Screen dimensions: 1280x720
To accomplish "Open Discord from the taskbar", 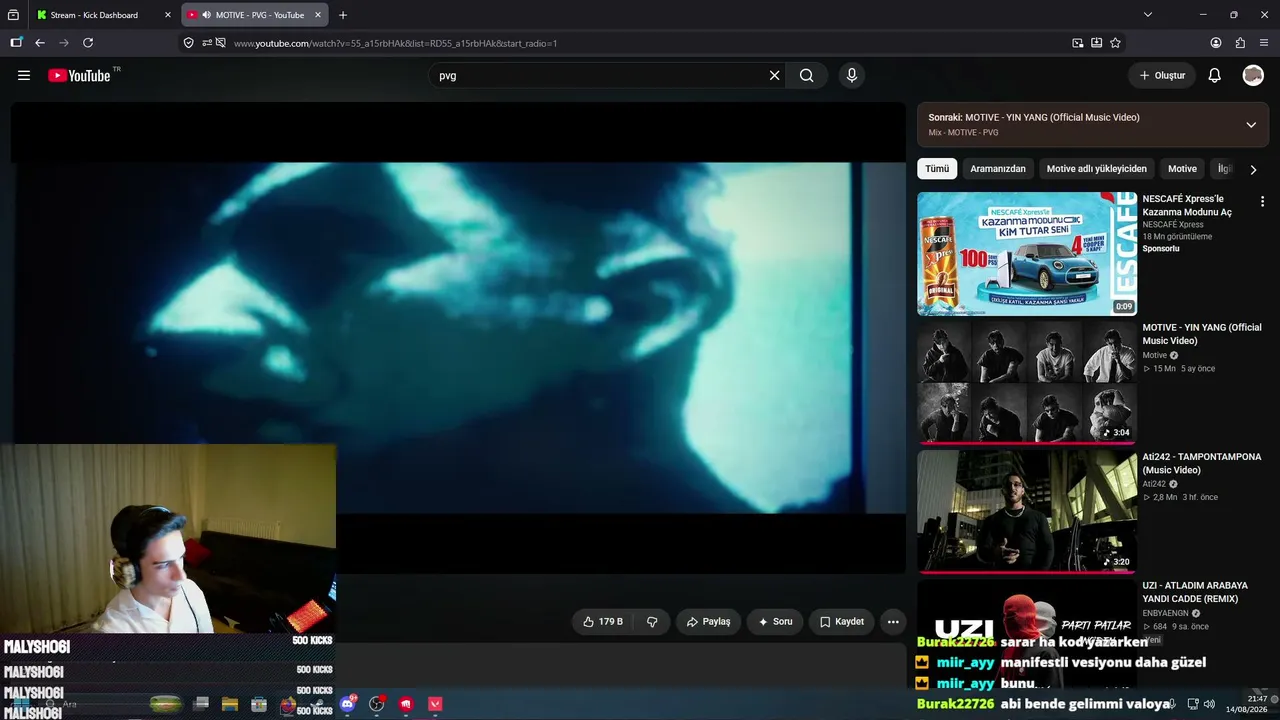I will tap(348, 704).
